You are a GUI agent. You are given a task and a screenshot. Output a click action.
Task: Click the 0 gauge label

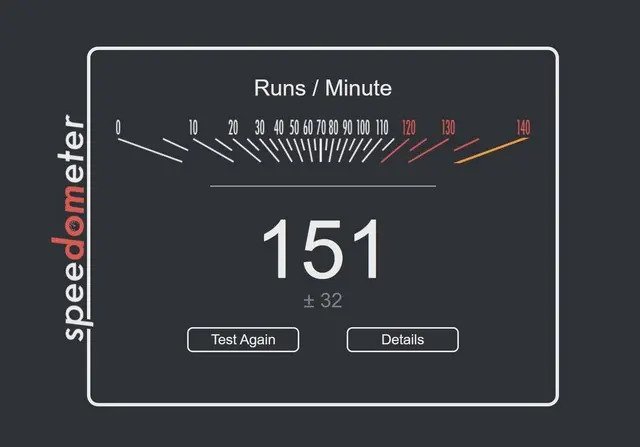click(118, 127)
